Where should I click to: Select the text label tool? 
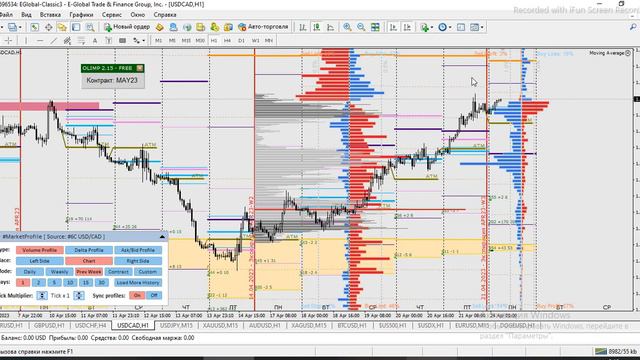click(x=109, y=40)
